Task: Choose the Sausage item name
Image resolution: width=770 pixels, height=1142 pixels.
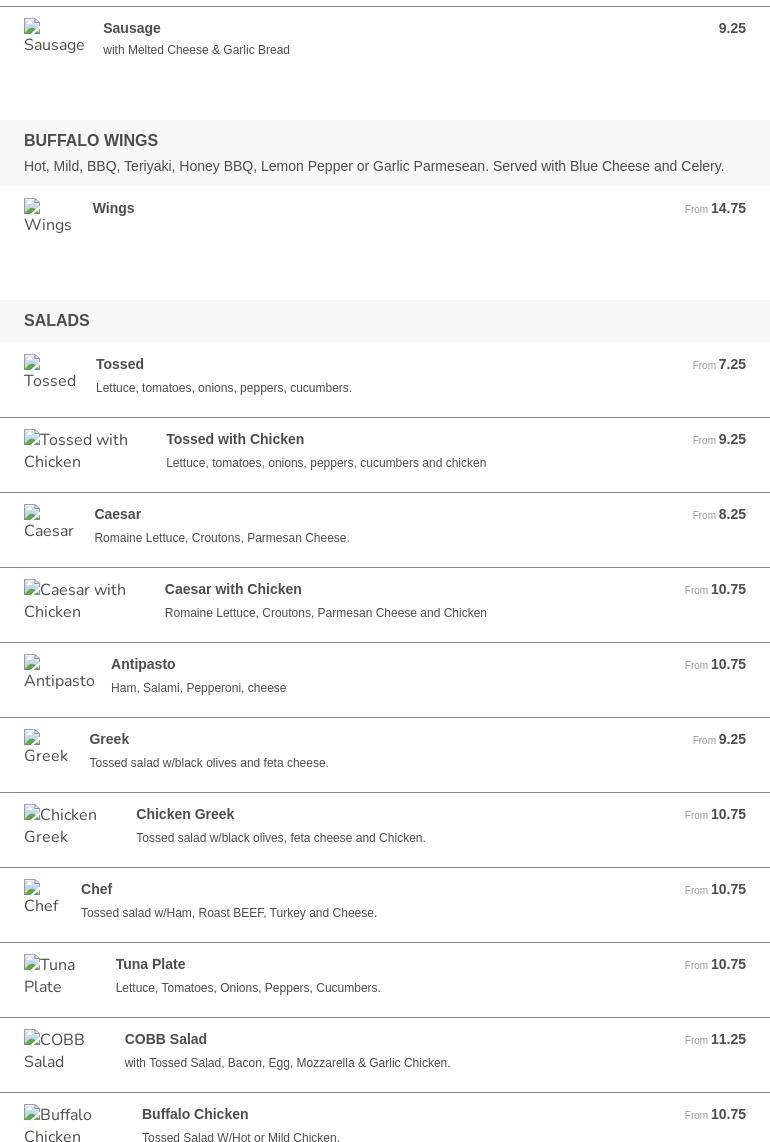Action: click(132, 28)
